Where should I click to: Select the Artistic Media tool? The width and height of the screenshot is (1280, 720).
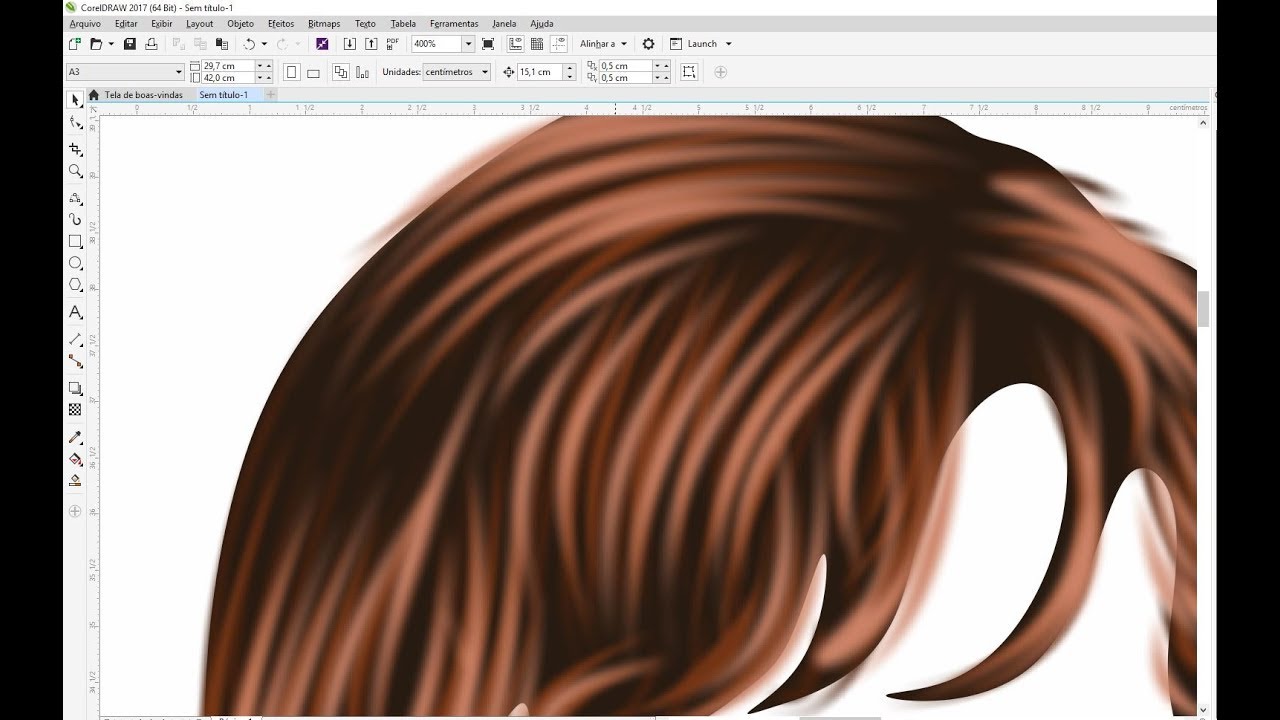pyautogui.click(x=75, y=219)
